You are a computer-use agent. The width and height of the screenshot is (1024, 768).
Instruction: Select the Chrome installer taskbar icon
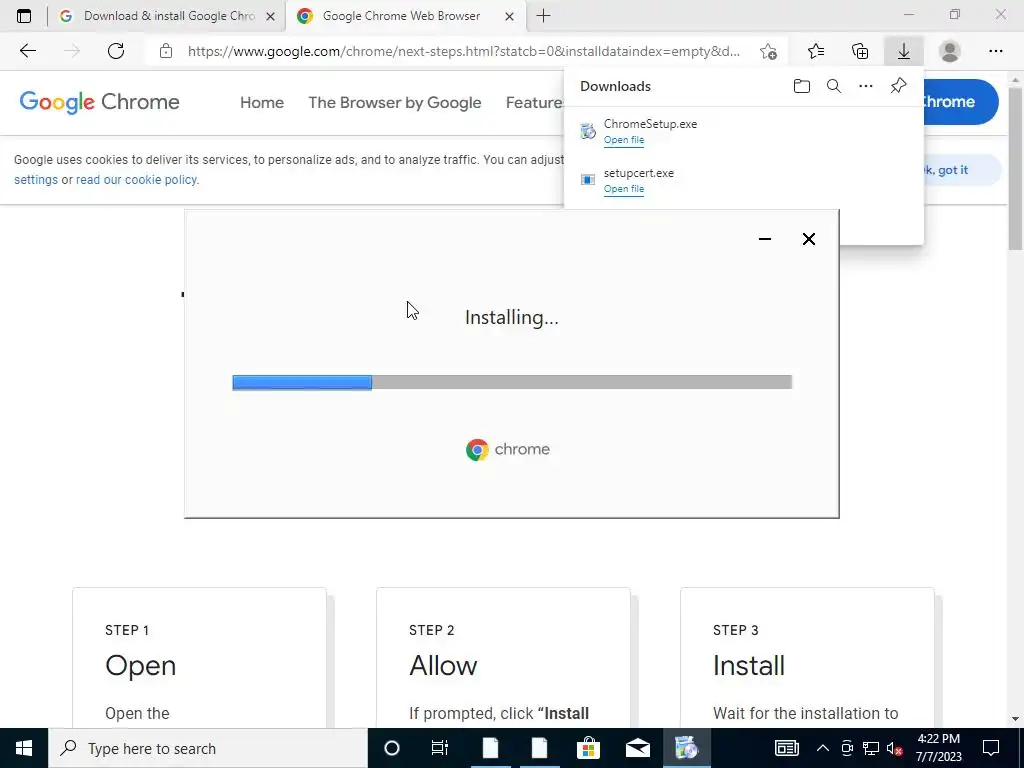pos(686,748)
